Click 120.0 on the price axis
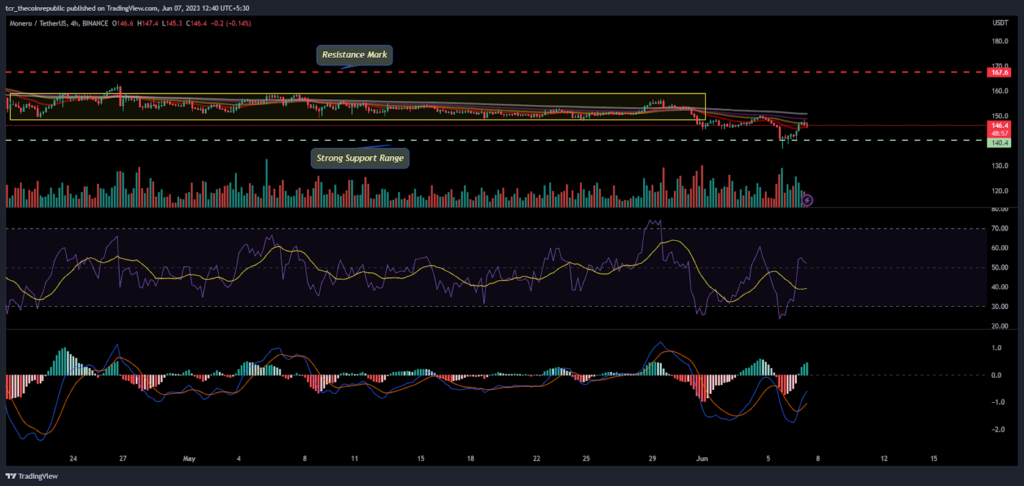Screen dimensions: 1024x486 point(1000,191)
